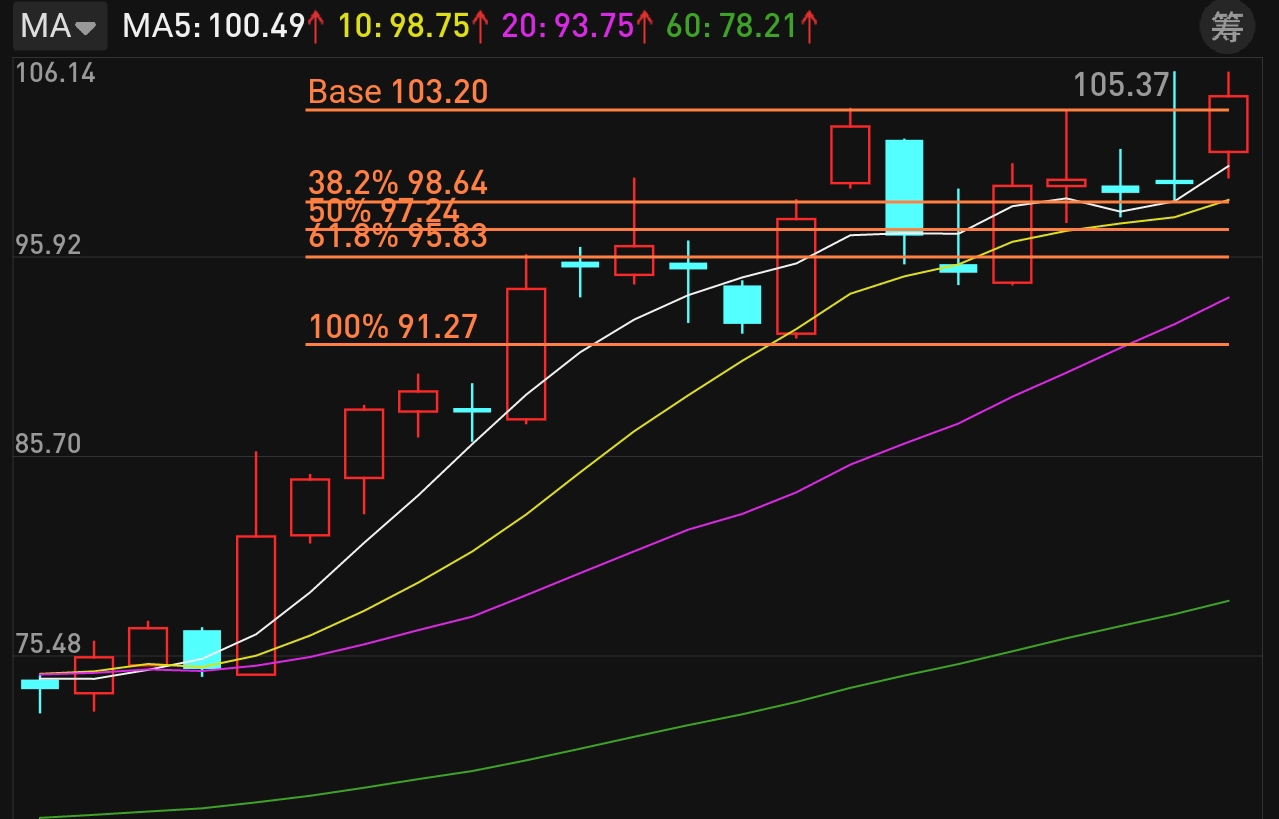Open the MA indicator dropdown
This screenshot has height=819, width=1279.
[x=60, y=26]
